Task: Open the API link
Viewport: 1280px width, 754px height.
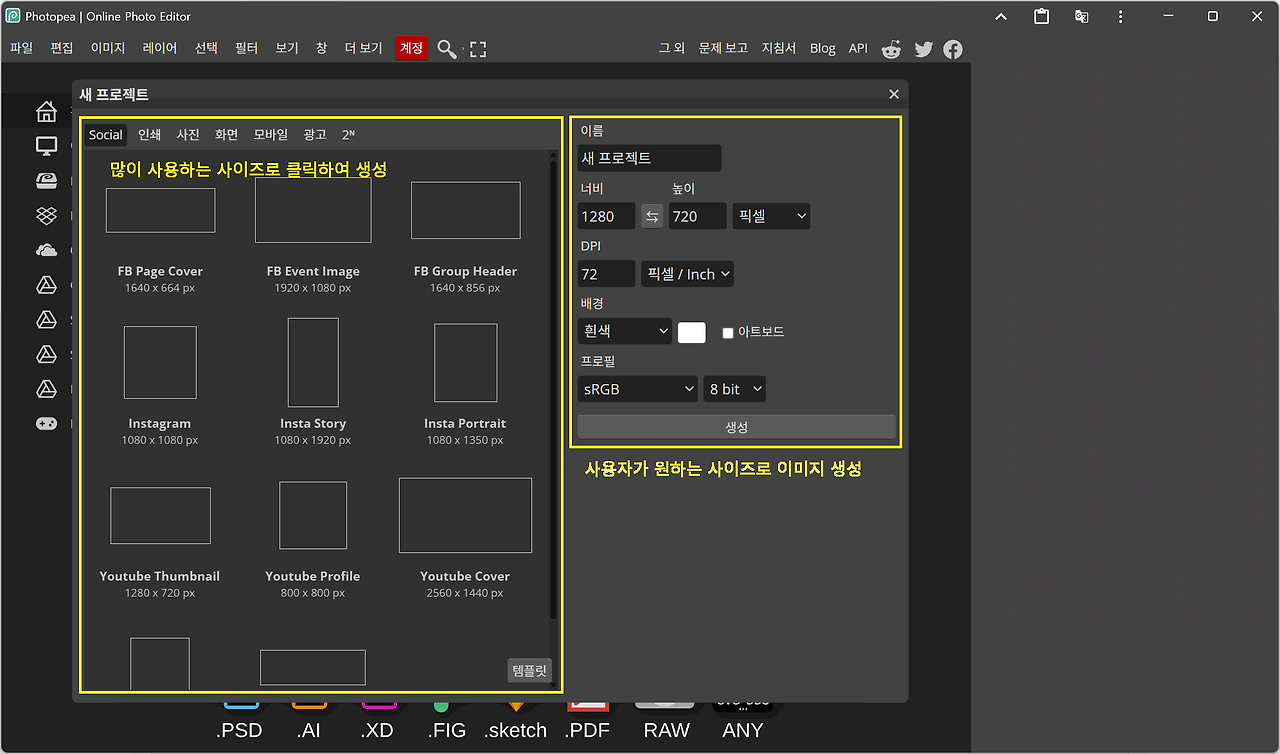Action: [858, 48]
